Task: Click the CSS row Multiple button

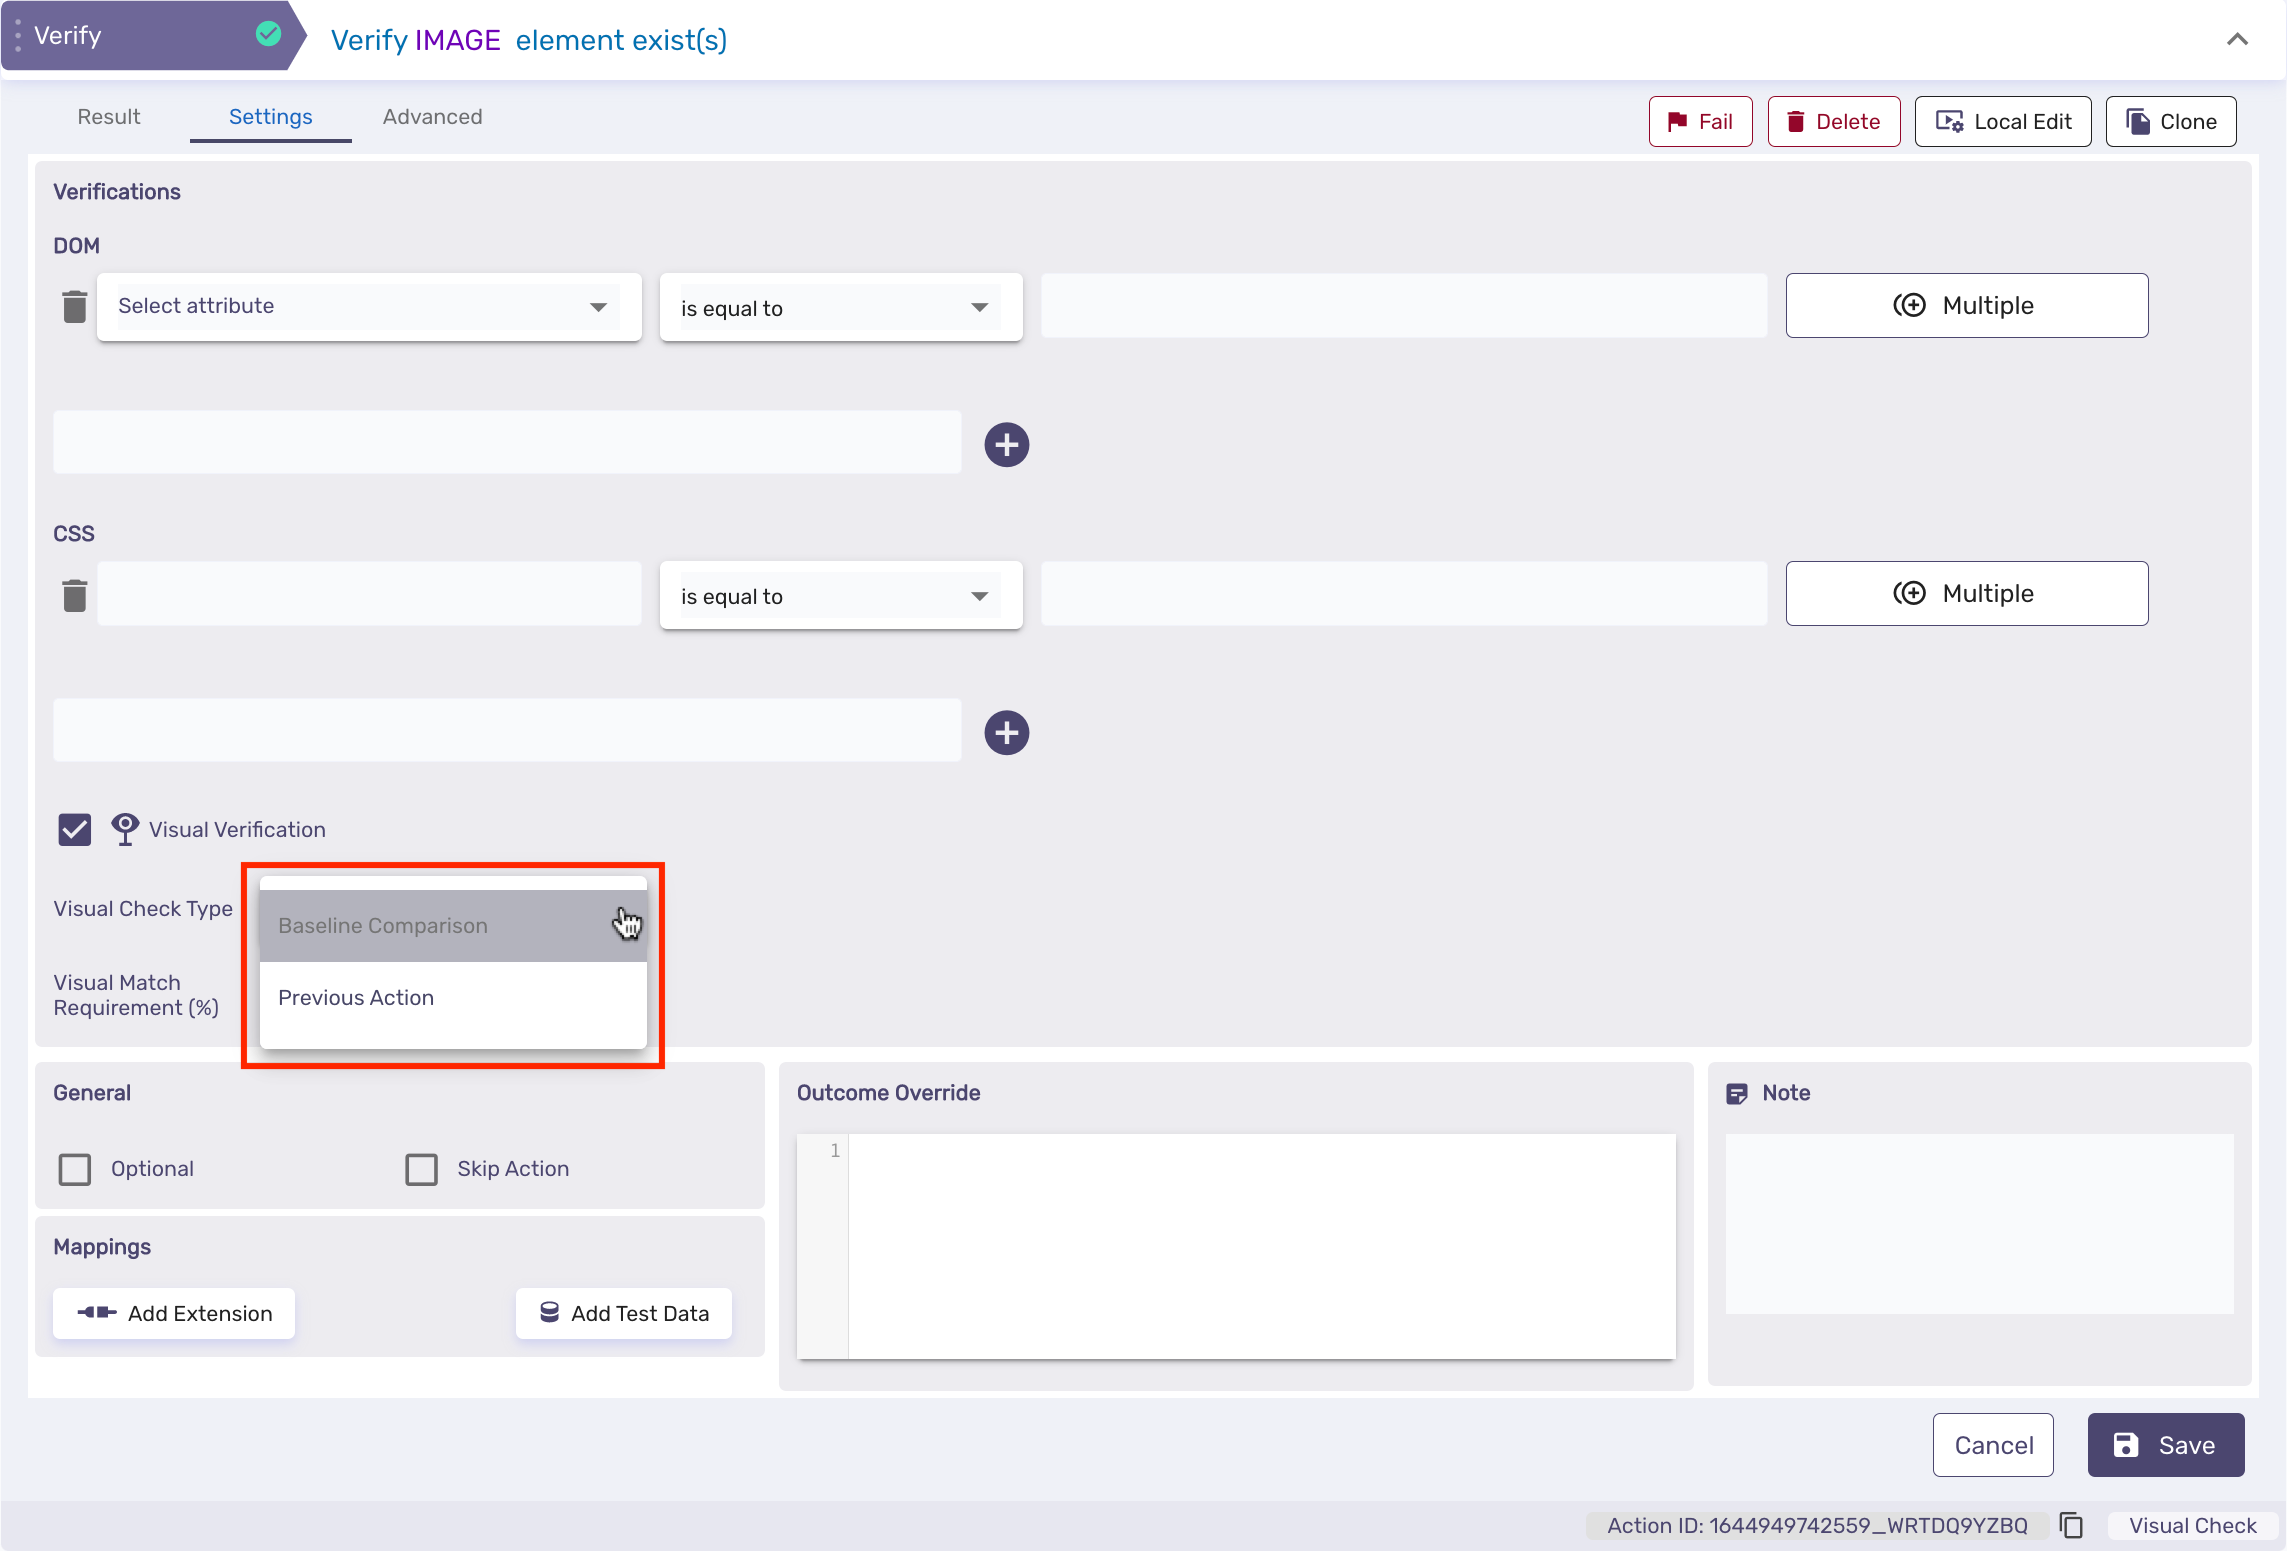Action: point(1966,593)
